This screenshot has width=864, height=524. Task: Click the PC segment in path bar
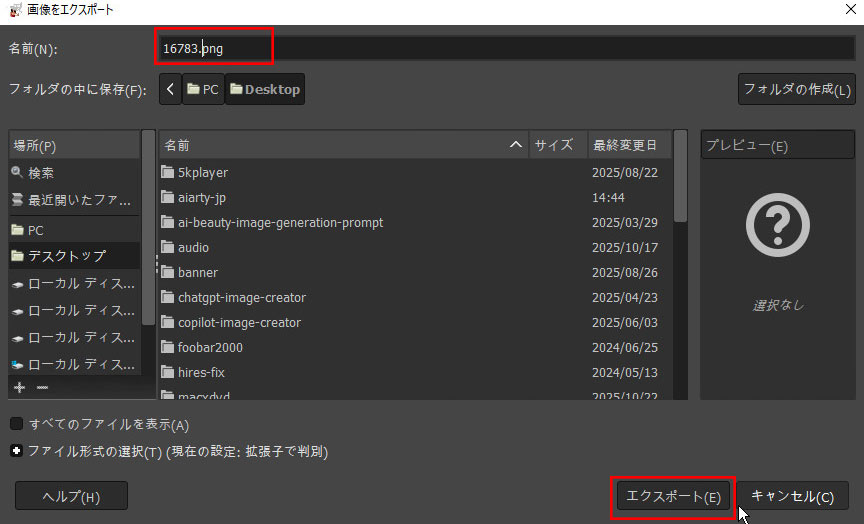click(203, 89)
